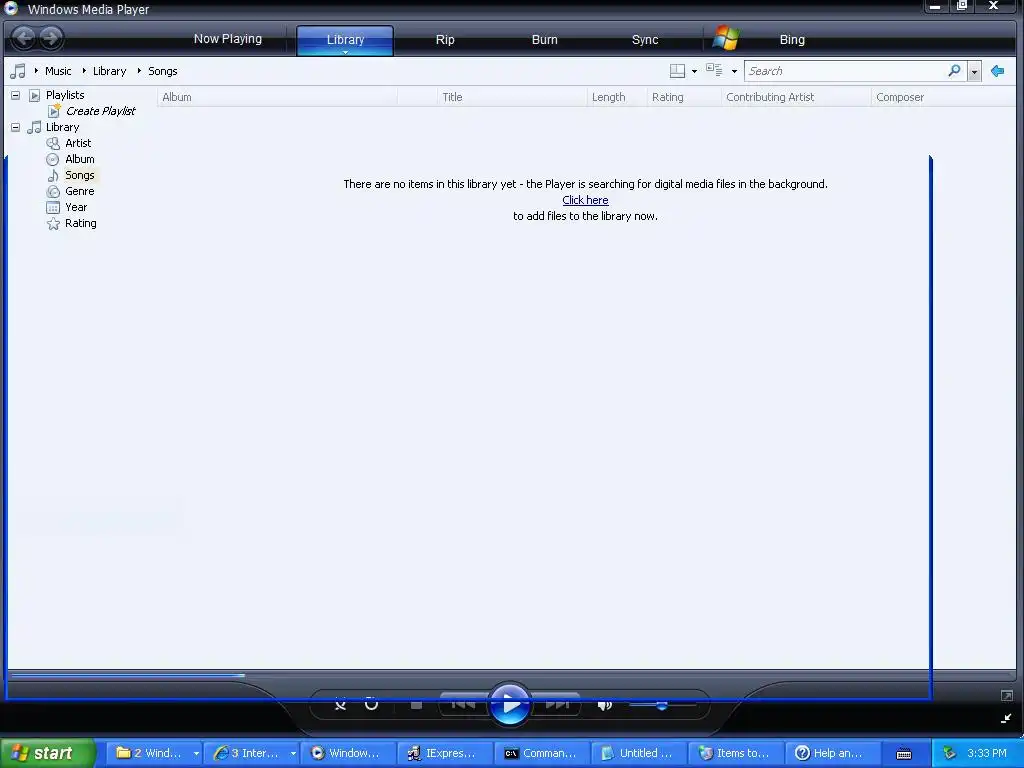Click Create Playlist
This screenshot has height=768, width=1024.
coord(101,111)
